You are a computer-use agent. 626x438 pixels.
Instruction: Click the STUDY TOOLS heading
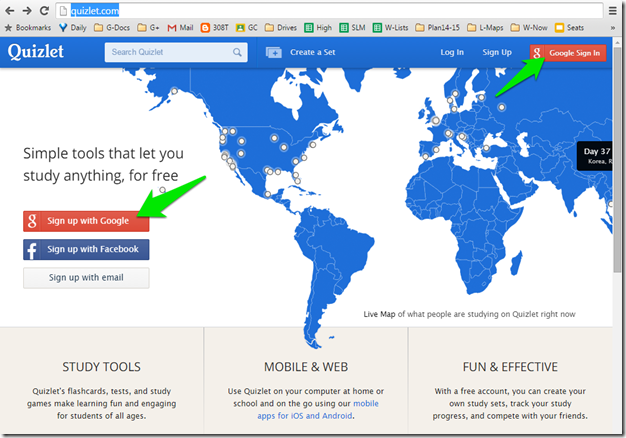click(x=101, y=367)
